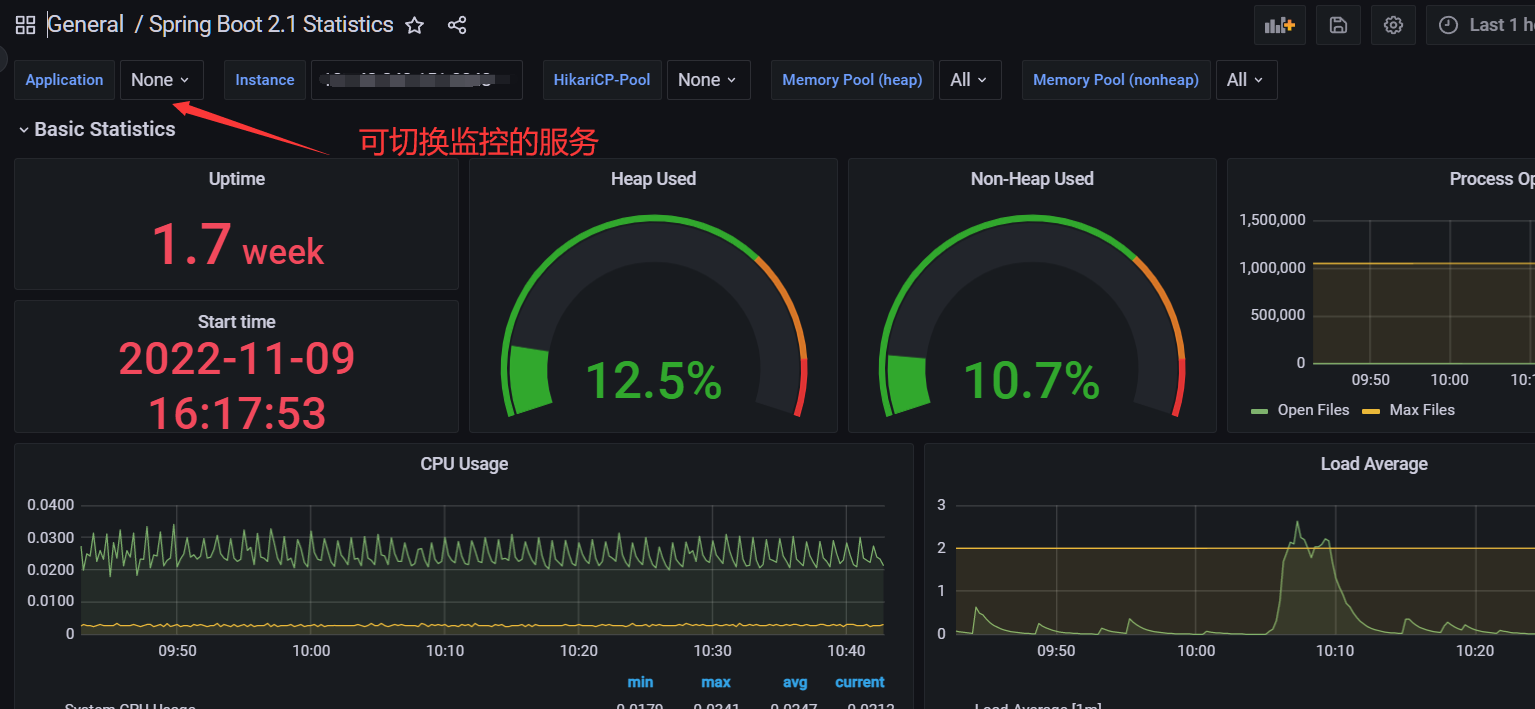1535x709 pixels.
Task: Go to the General folder breadcrumb
Action: 86,25
